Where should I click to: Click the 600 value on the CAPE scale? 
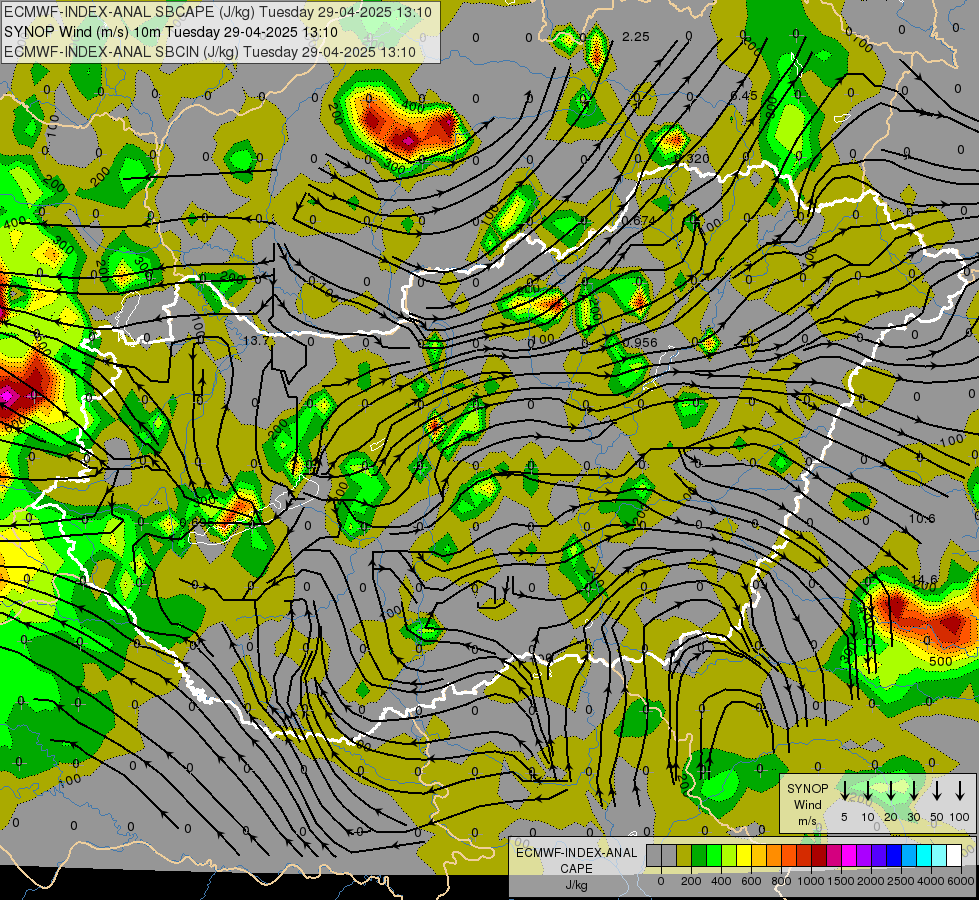751,881
